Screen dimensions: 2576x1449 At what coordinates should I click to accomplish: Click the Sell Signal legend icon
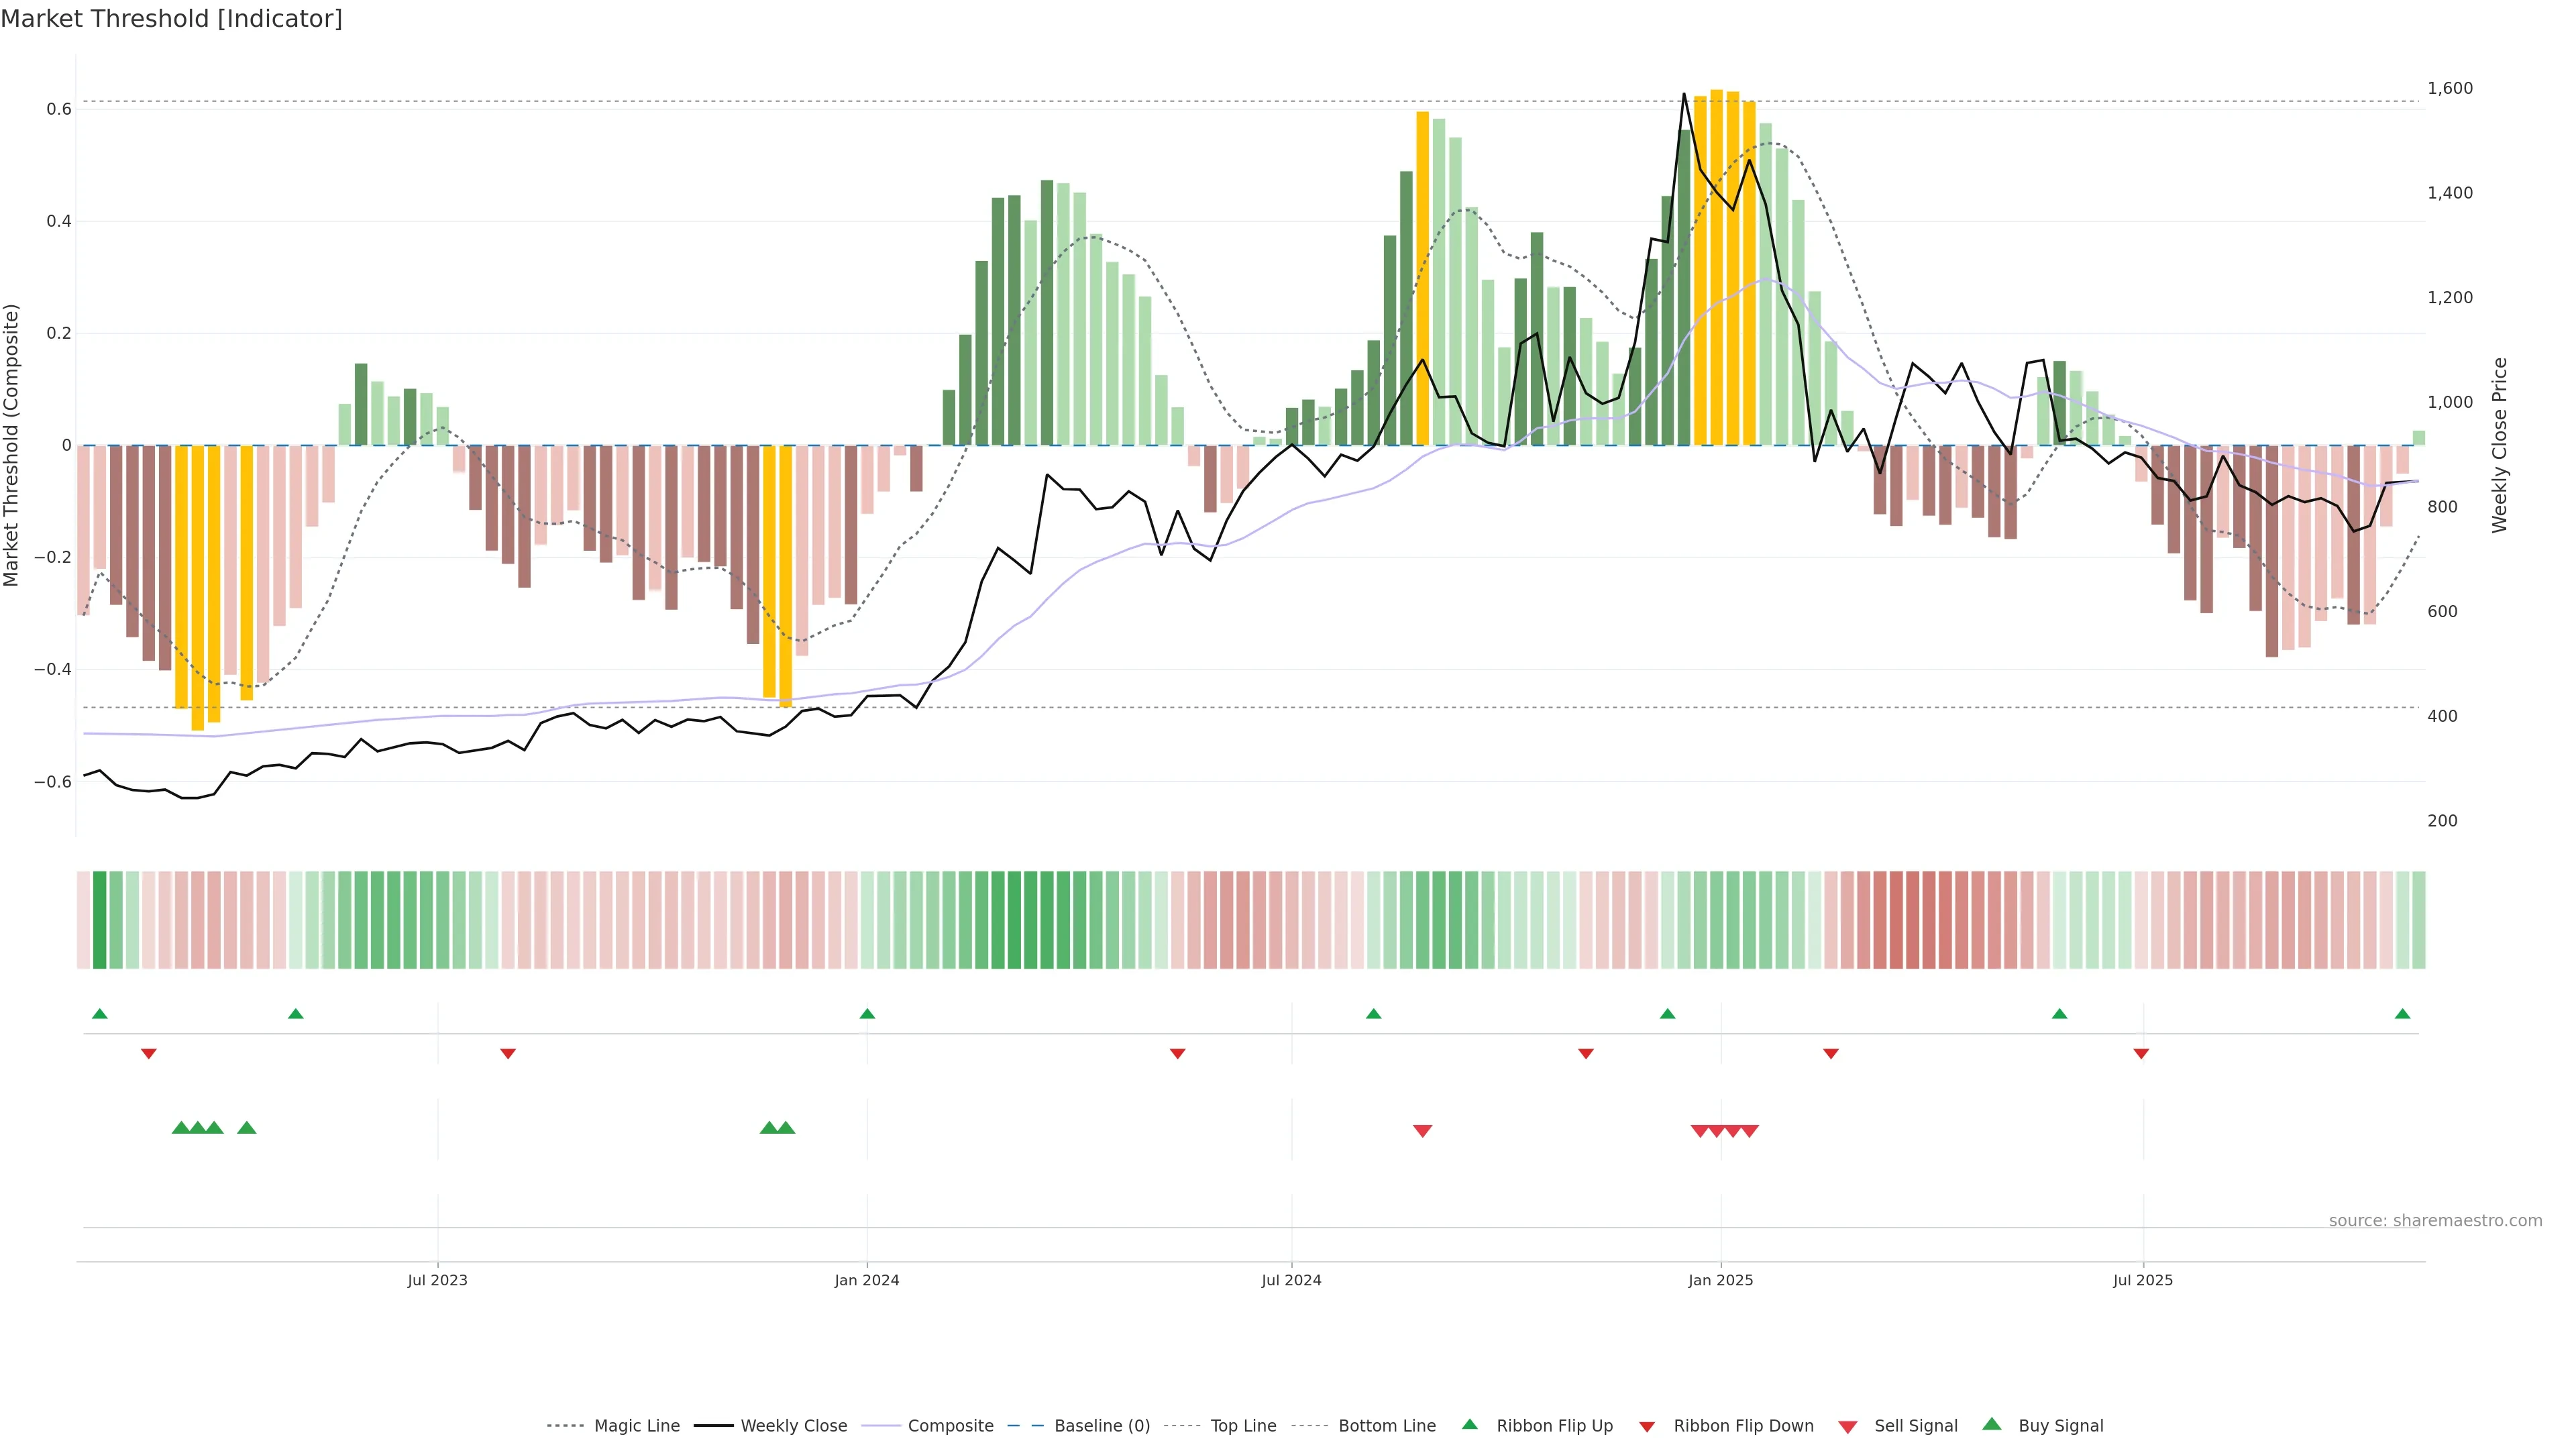1848,1427
